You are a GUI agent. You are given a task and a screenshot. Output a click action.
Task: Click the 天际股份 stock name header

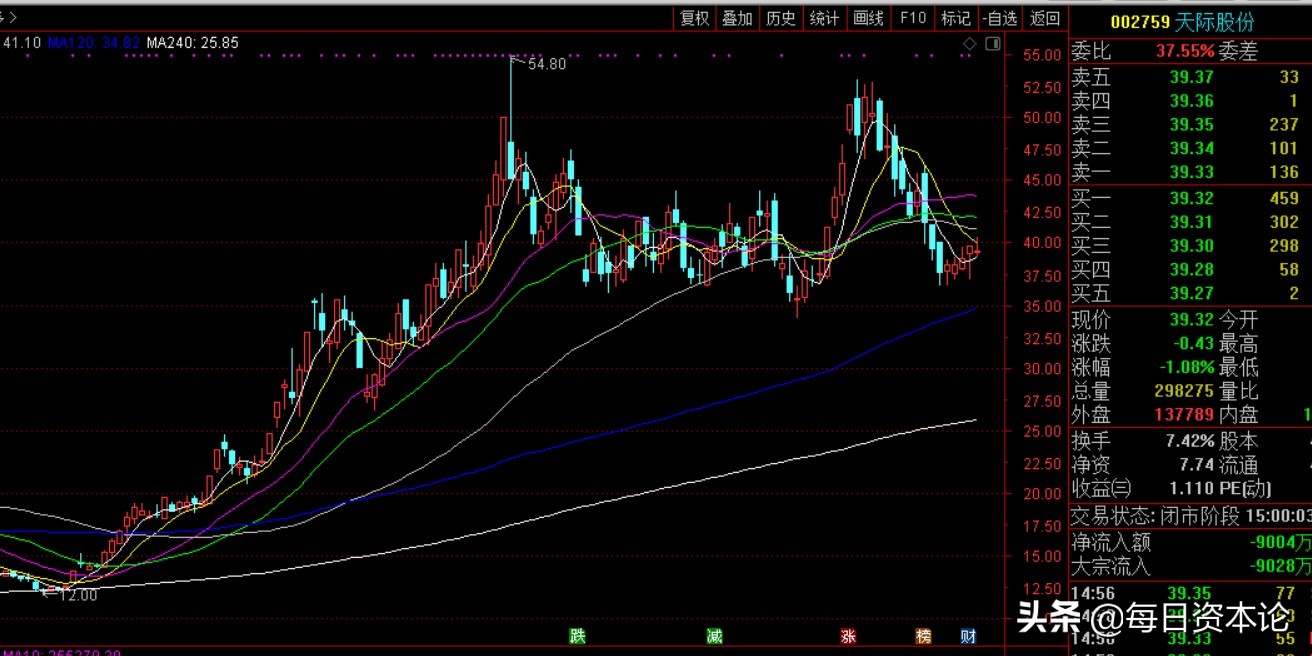click(x=1214, y=22)
